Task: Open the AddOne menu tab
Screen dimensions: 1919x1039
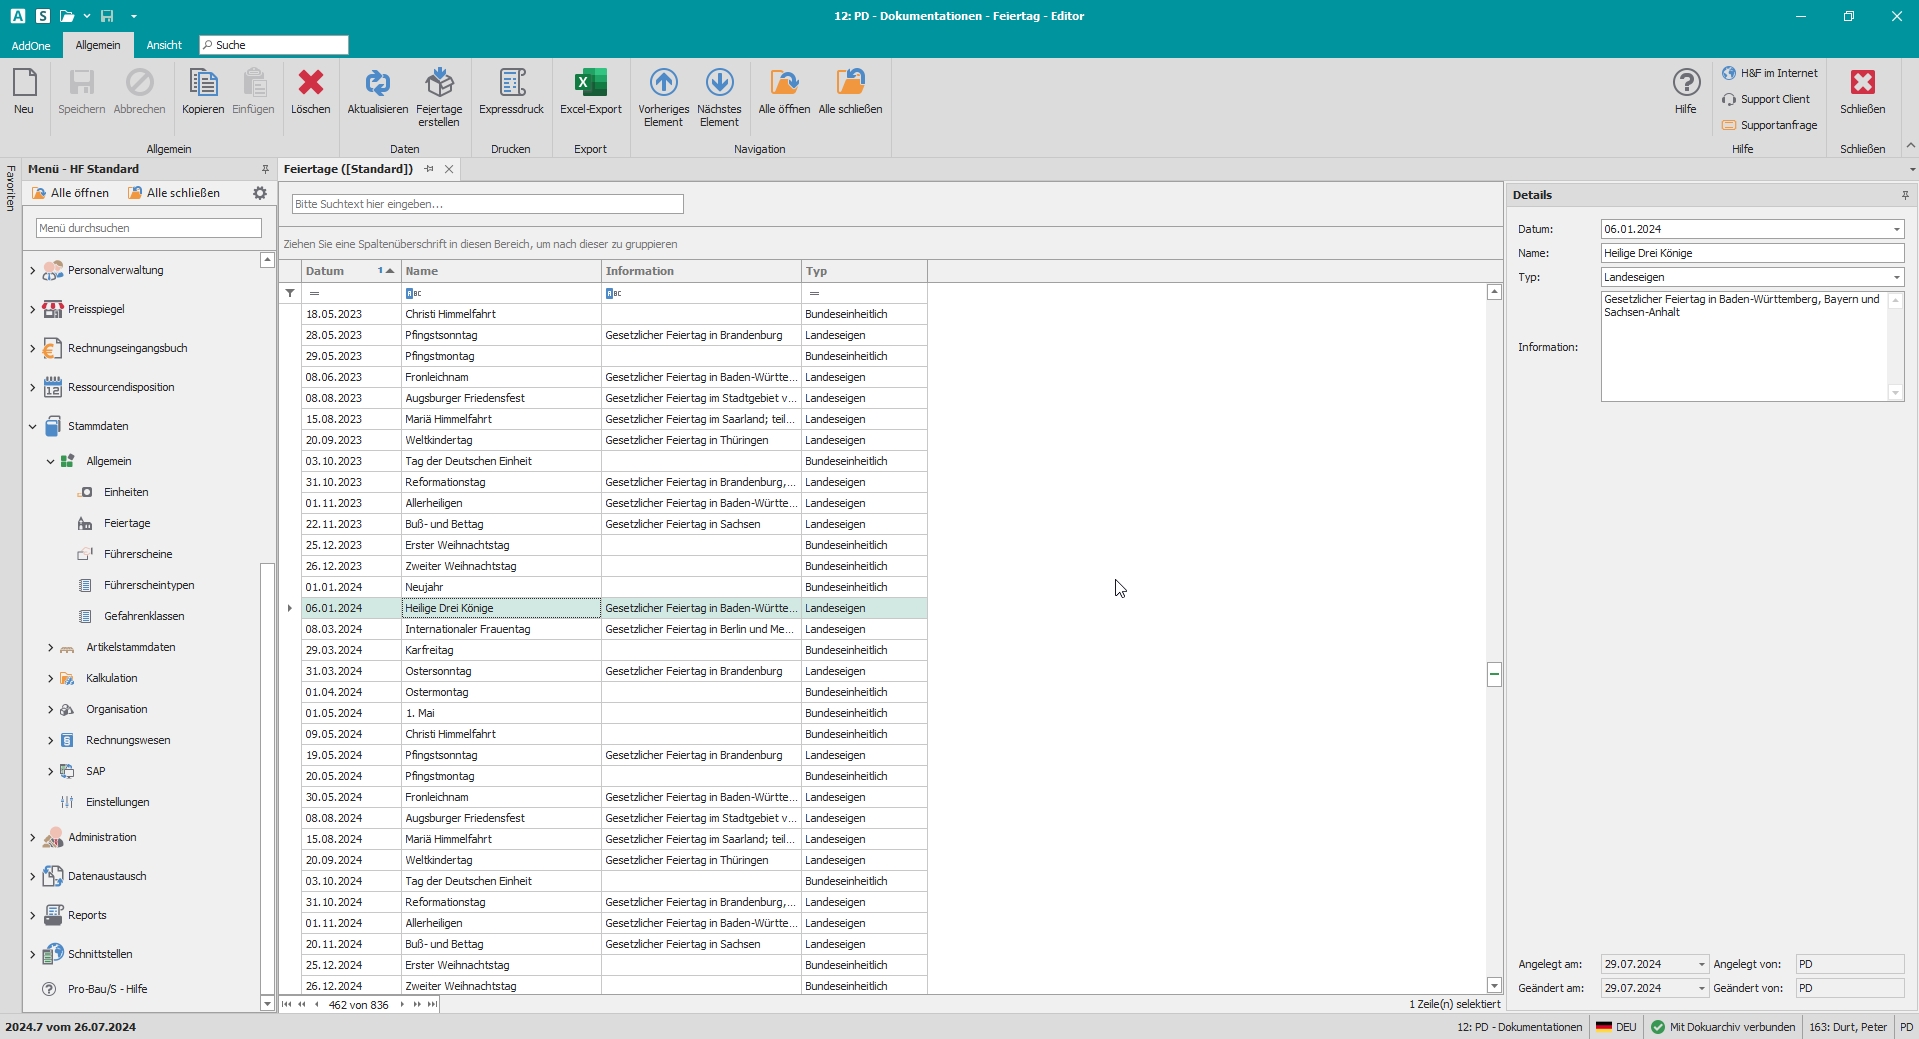Action: [x=31, y=45]
